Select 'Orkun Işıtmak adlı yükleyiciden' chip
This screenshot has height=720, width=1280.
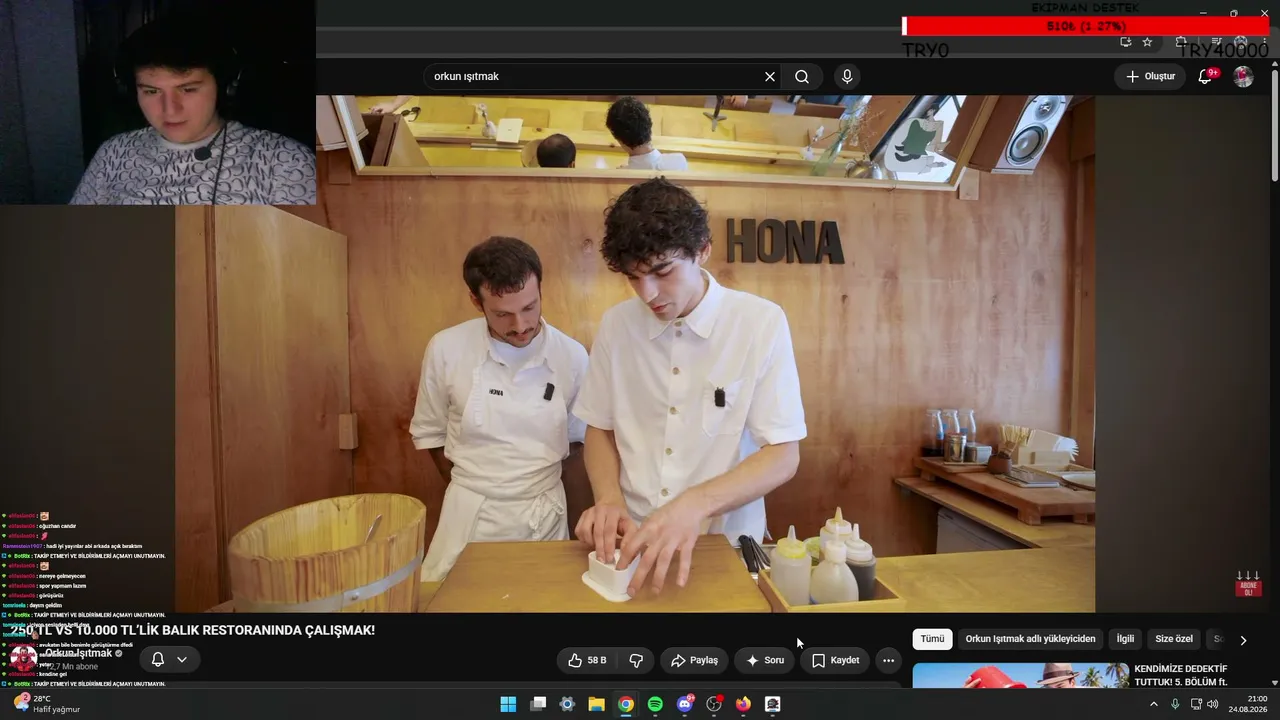(1030, 639)
